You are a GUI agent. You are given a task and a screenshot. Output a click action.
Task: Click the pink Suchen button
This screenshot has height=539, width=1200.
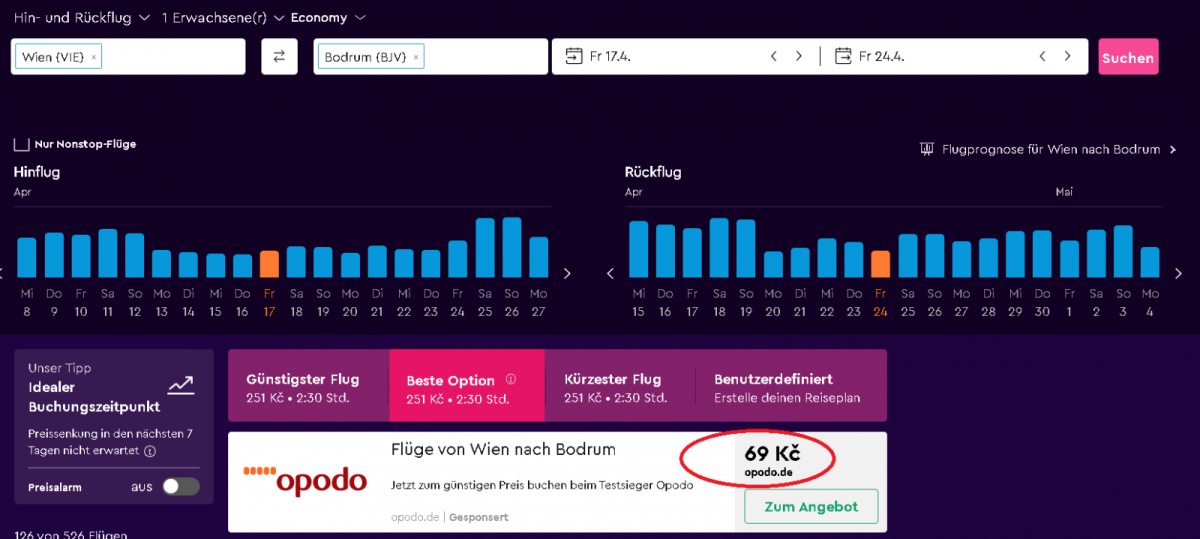tap(1127, 58)
